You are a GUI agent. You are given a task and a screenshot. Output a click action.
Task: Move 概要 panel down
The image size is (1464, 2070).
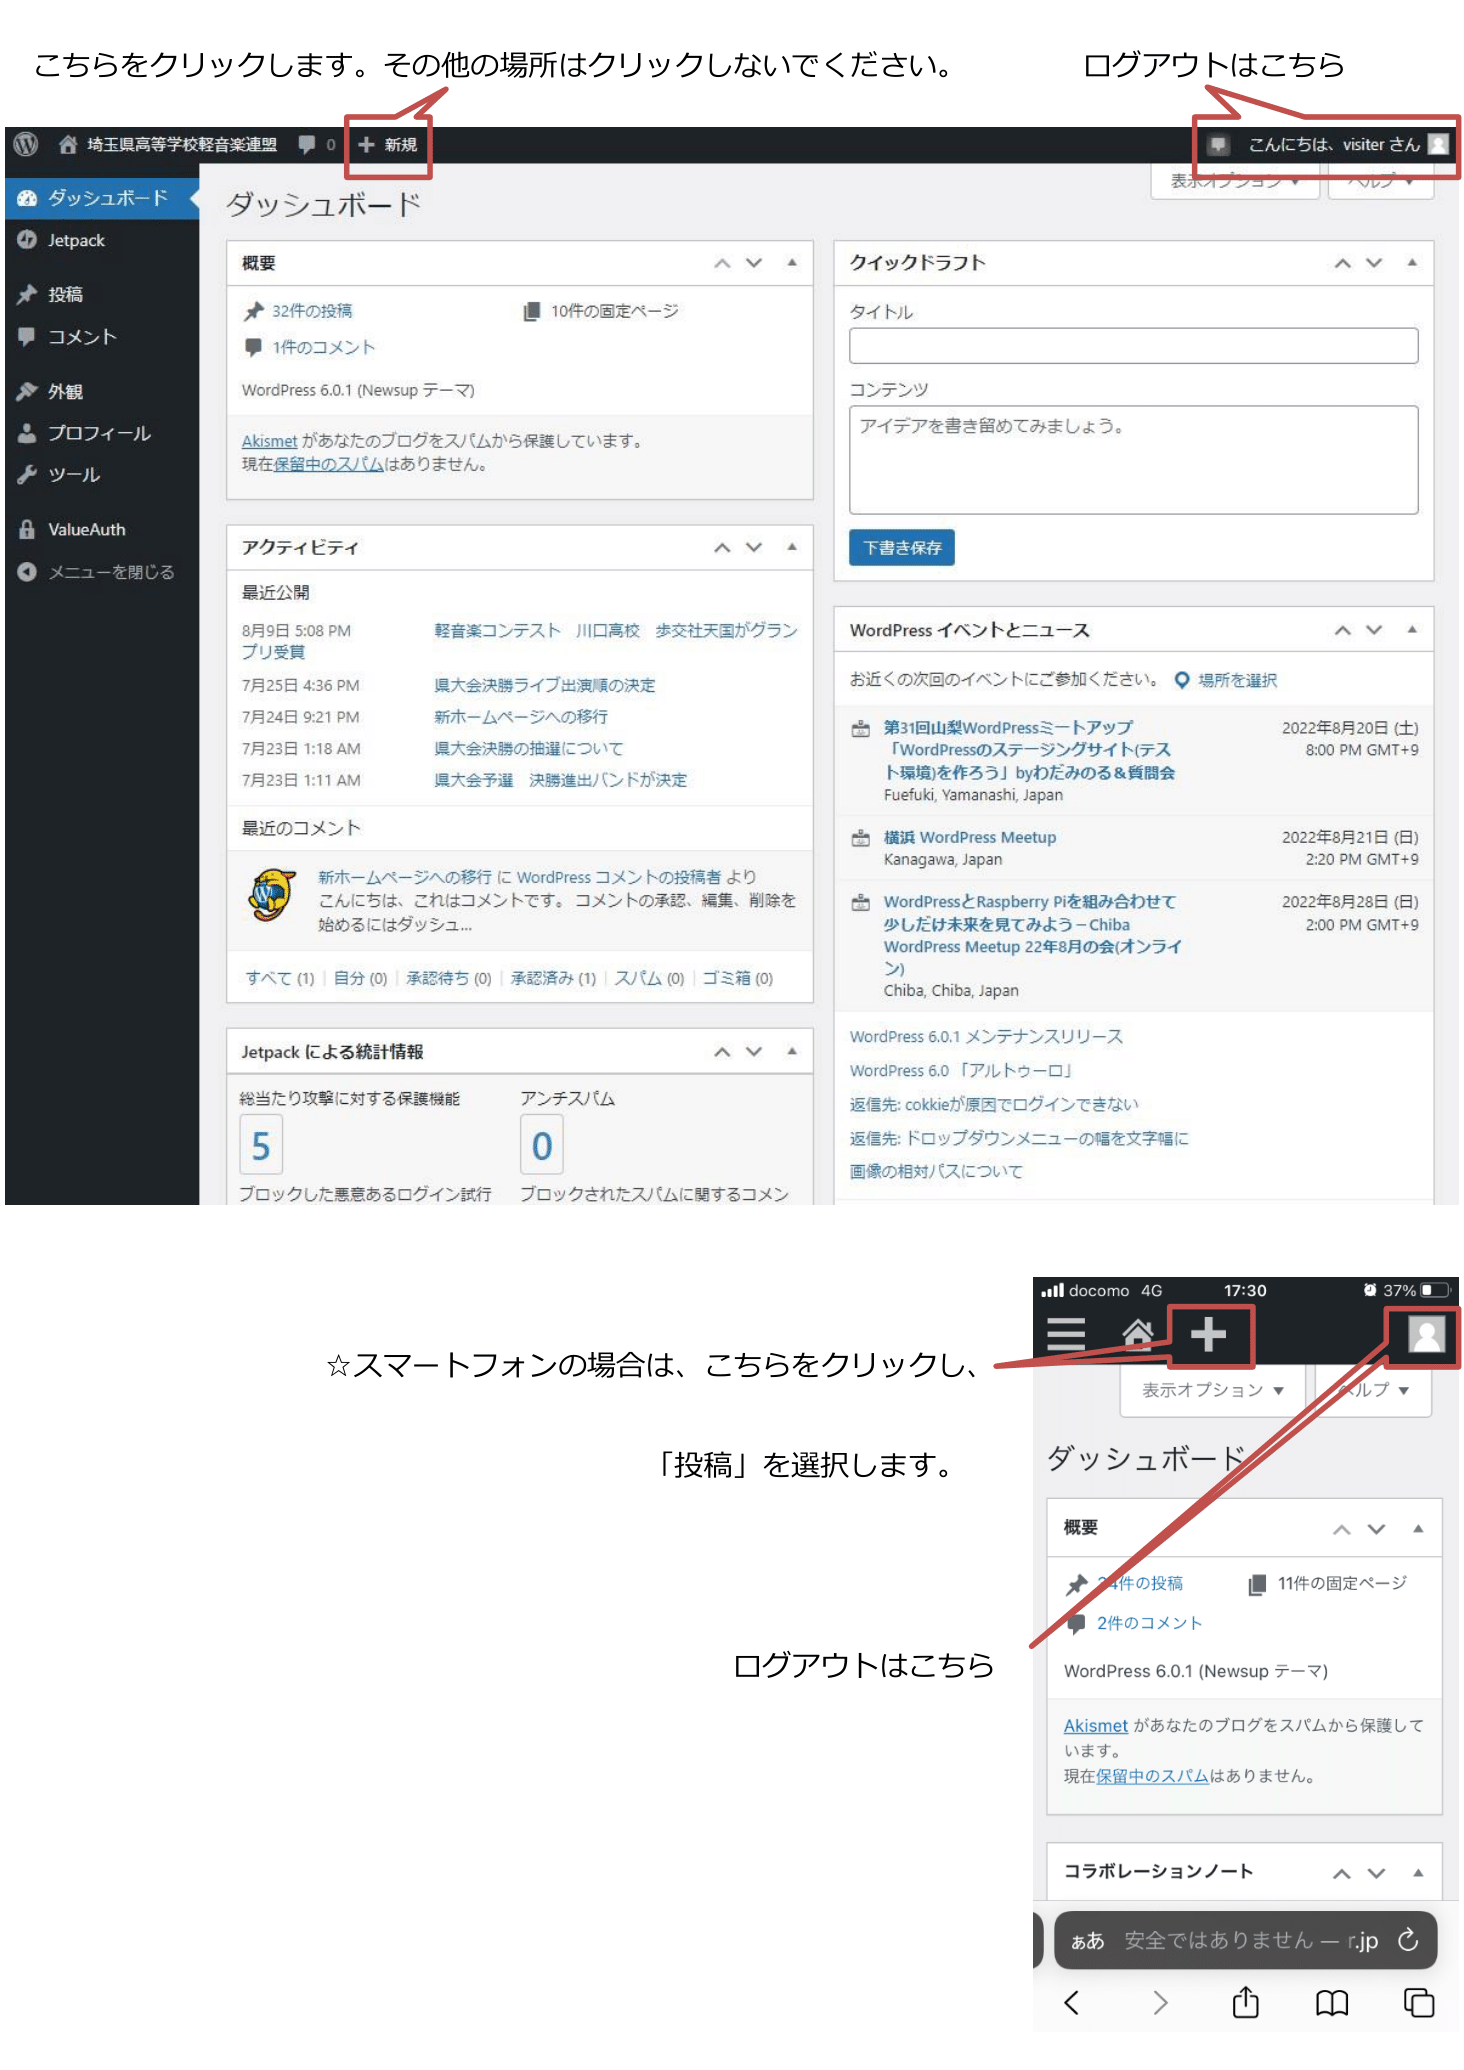click(754, 263)
